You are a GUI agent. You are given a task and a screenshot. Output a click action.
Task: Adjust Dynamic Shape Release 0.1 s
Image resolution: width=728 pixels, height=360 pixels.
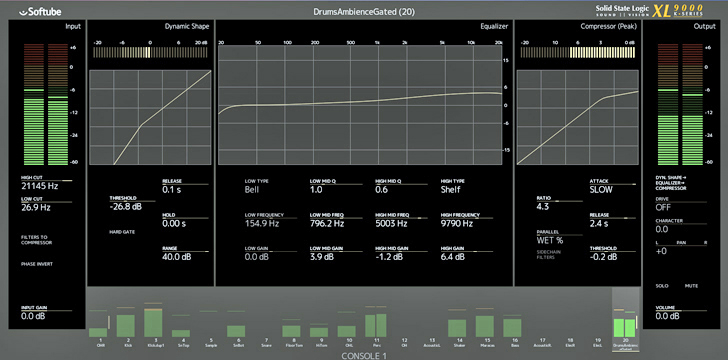(x=185, y=186)
